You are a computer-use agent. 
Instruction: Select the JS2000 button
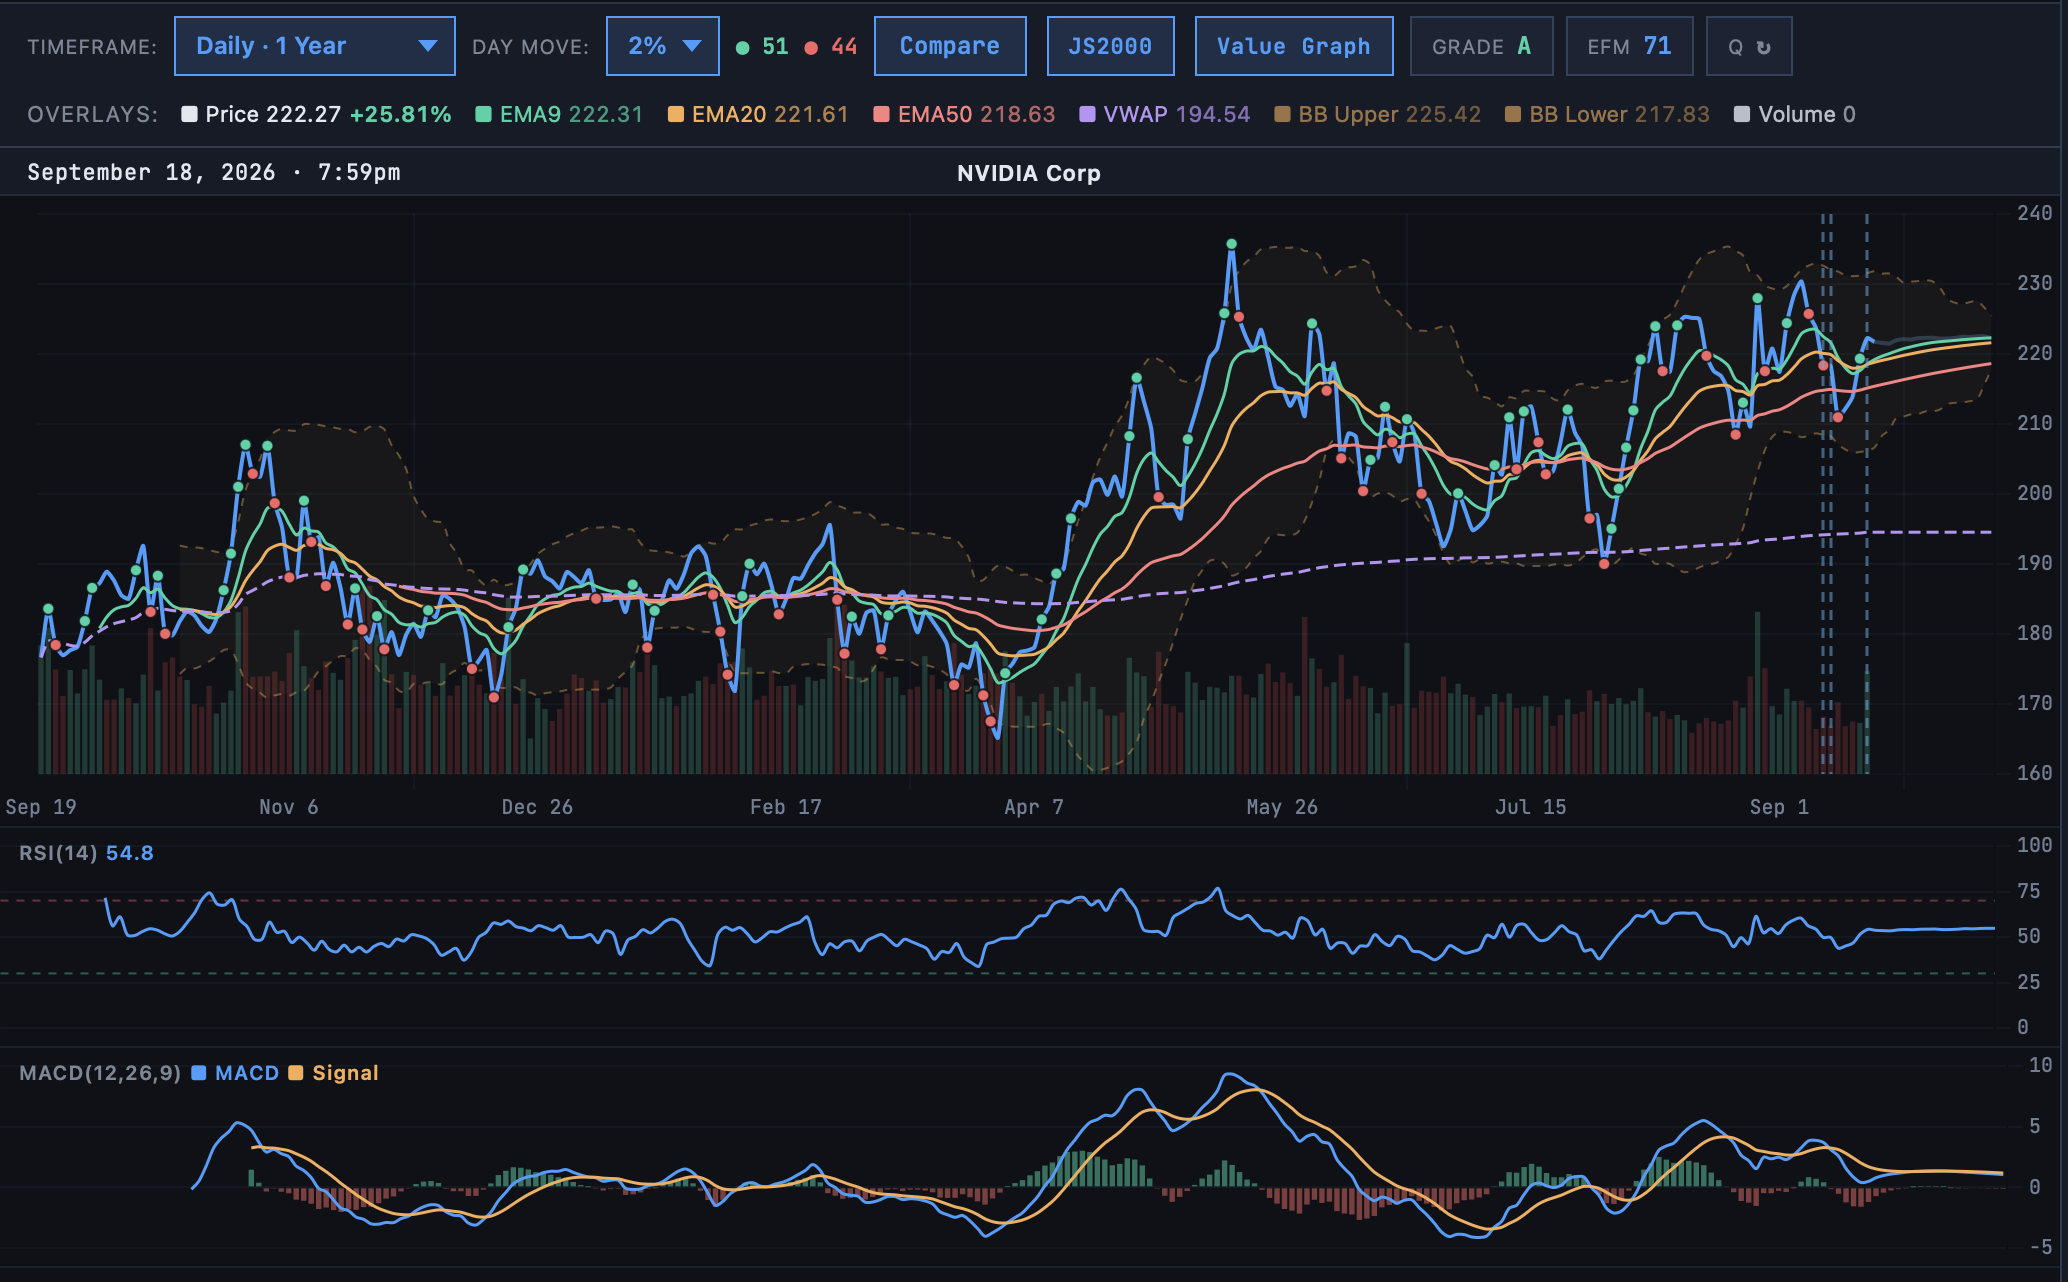pos(1110,46)
